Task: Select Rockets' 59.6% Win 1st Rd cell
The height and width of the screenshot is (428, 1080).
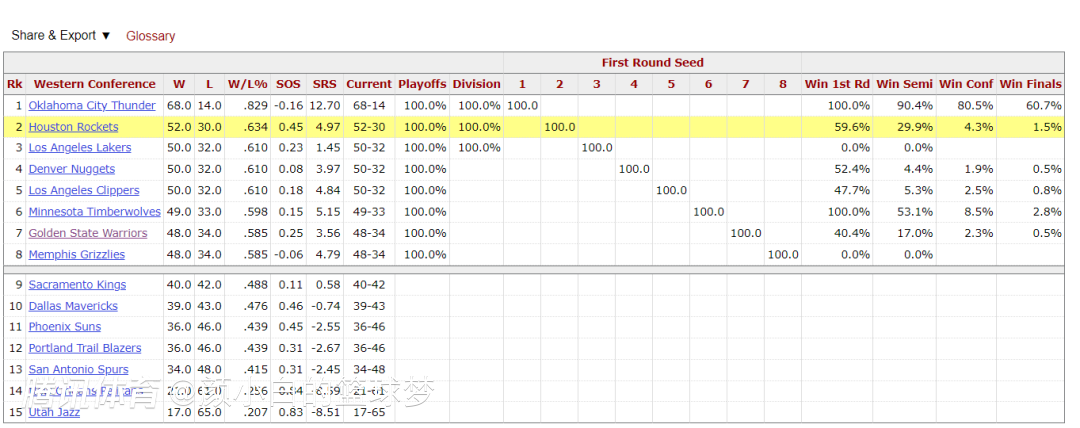Action: click(837, 127)
